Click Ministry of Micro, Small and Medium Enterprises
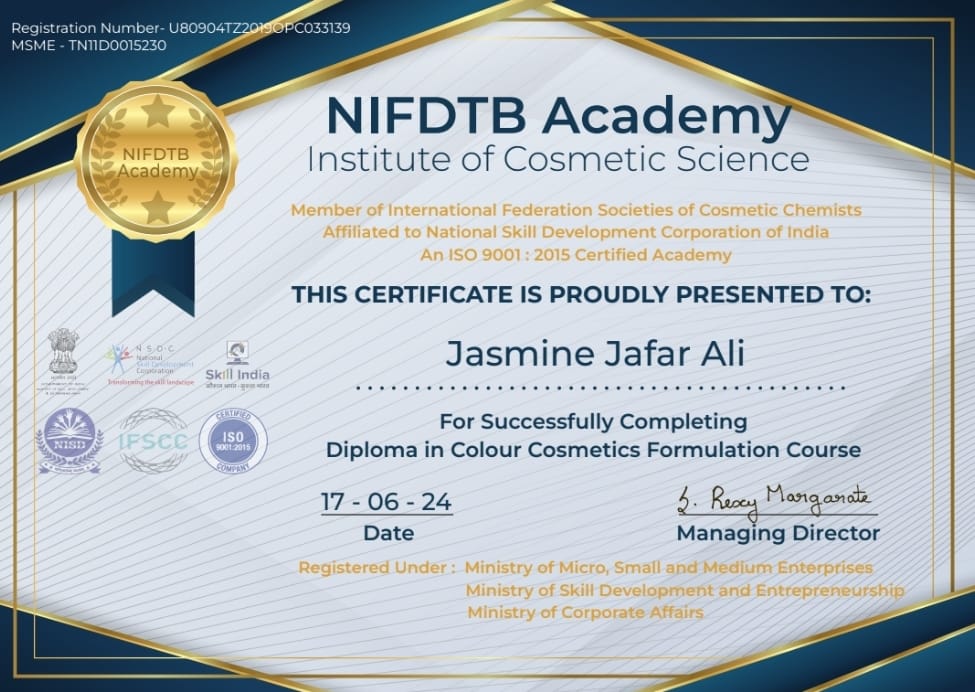Image resolution: width=975 pixels, height=692 pixels. pyautogui.click(x=668, y=568)
